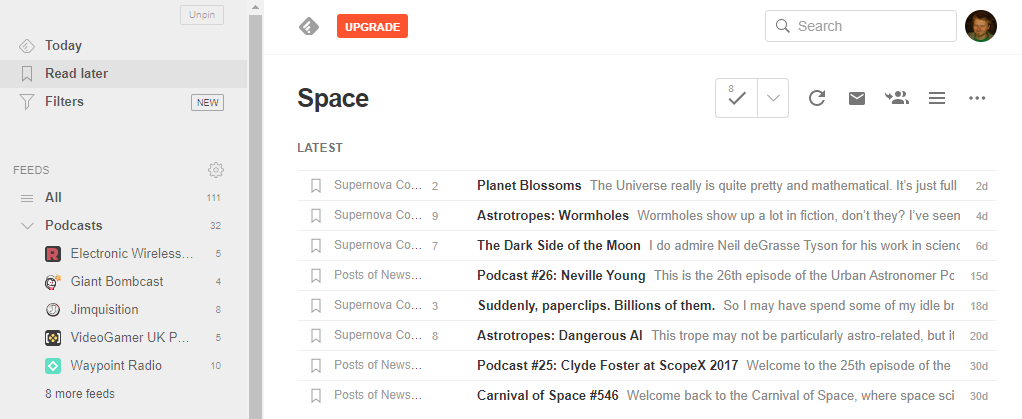The height and width of the screenshot is (419, 1022).
Task: Open the Read later section
Action: pyautogui.click(x=76, y=73)
